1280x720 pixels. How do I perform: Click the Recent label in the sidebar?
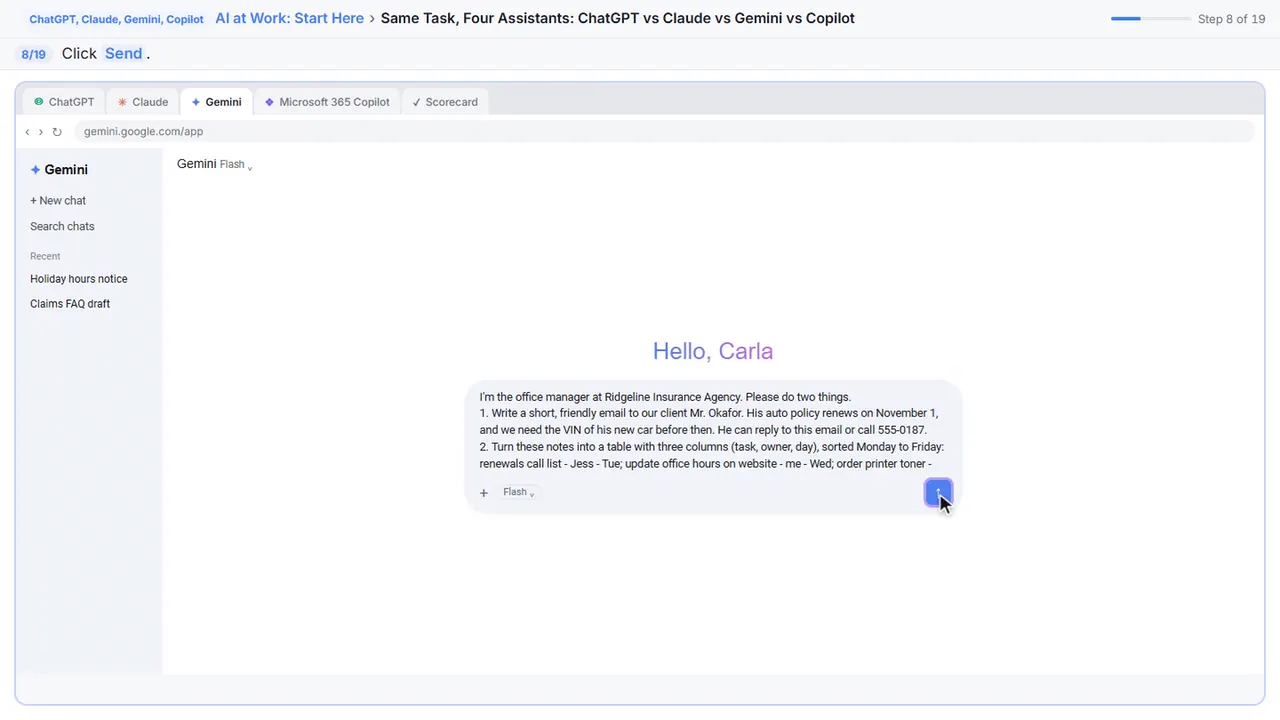click(45, 256)
